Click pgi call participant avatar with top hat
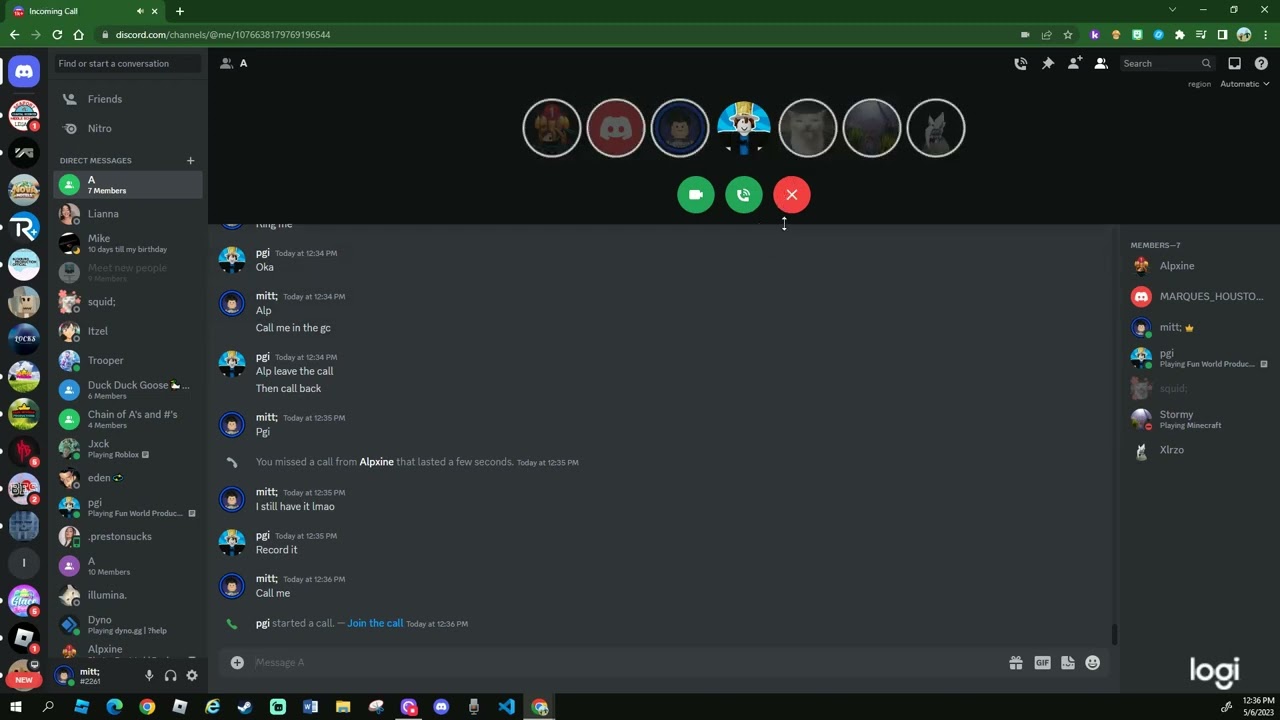This screenshot has width=1280, height=720. coord(744,128)
